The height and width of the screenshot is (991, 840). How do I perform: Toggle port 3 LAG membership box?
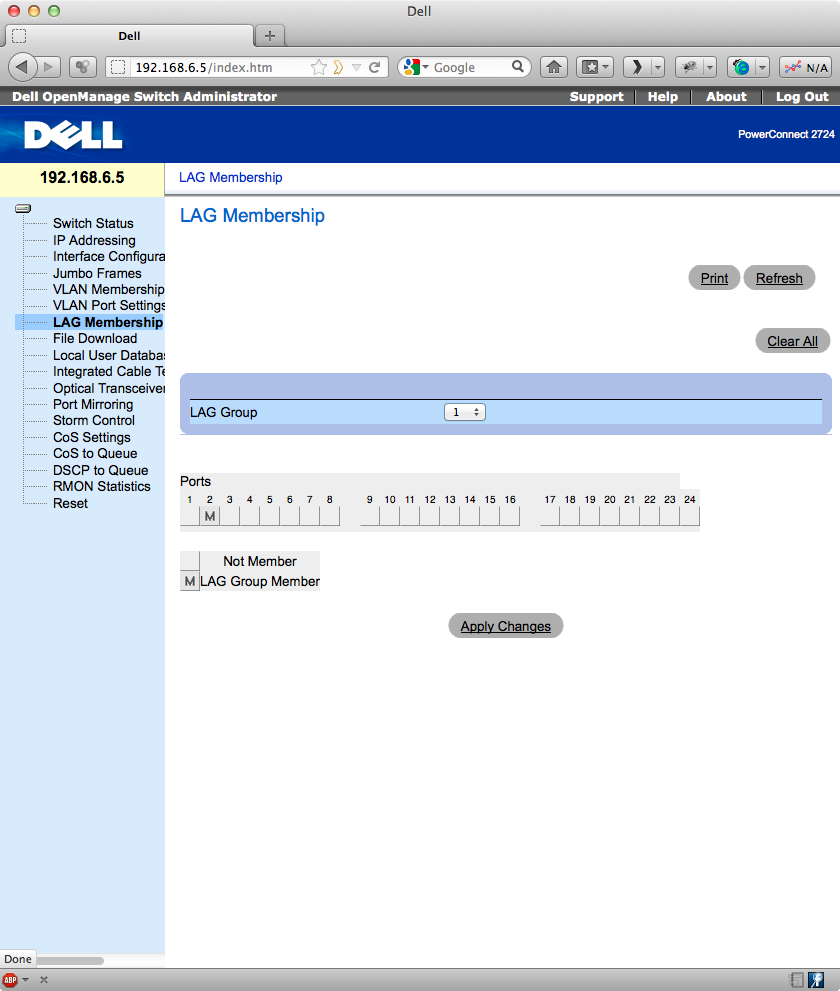pos(229,516)
